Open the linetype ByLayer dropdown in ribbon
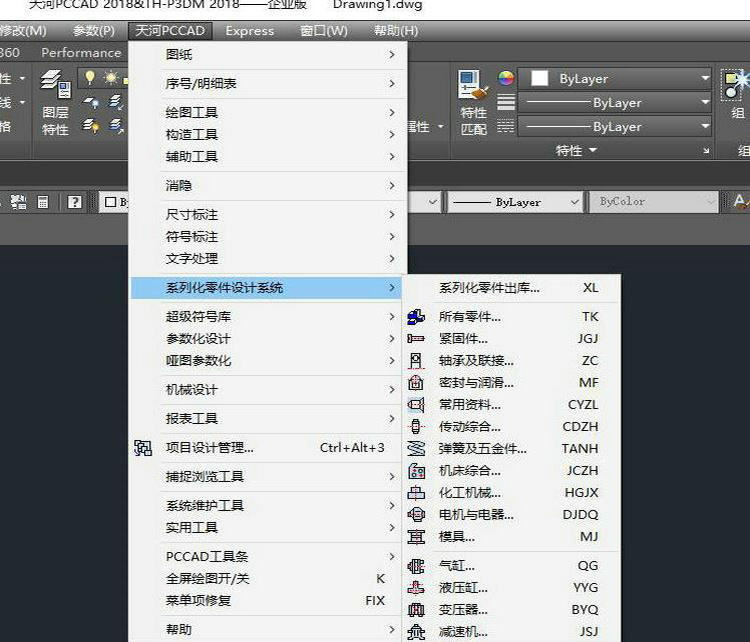This screenshot has height=642, width=750. pyautogui.click(x=615, y=127)
